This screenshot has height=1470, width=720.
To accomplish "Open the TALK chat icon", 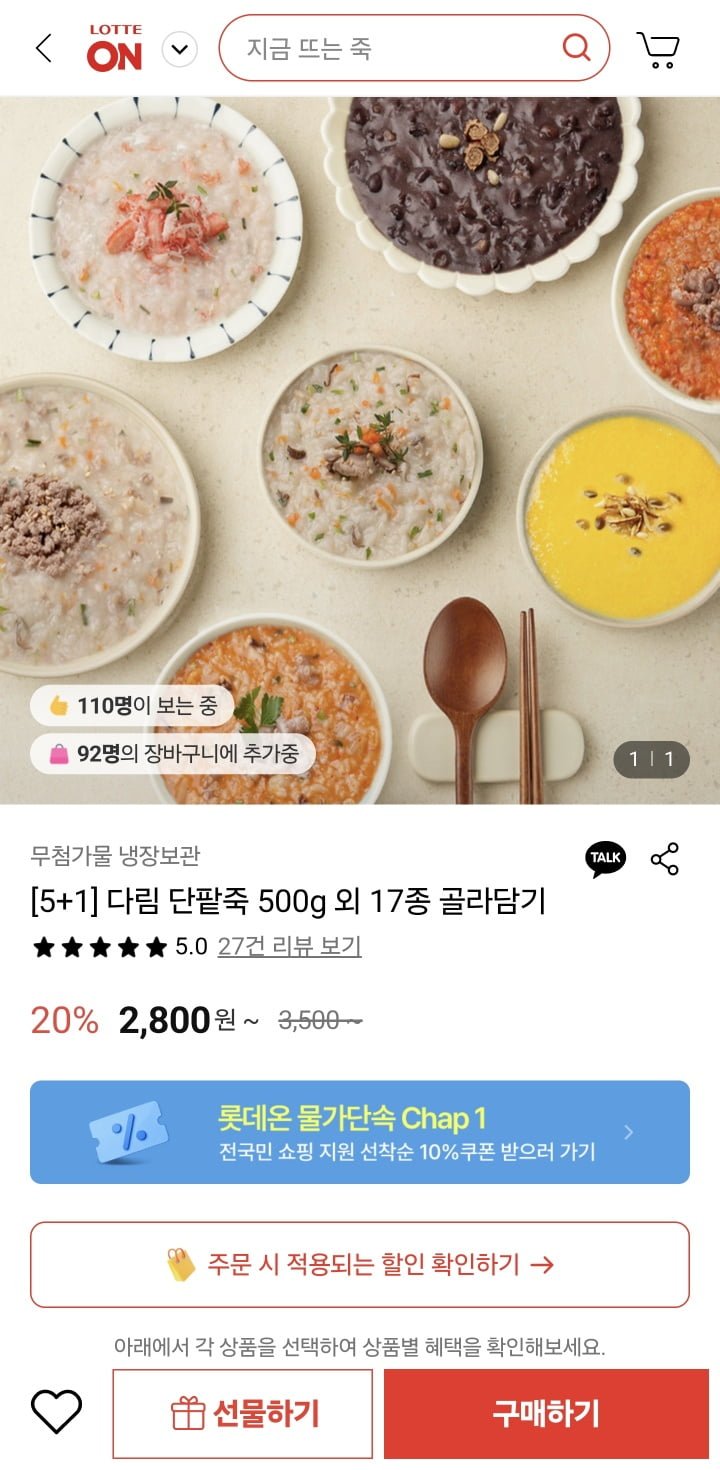I will (x=605, y=858).
